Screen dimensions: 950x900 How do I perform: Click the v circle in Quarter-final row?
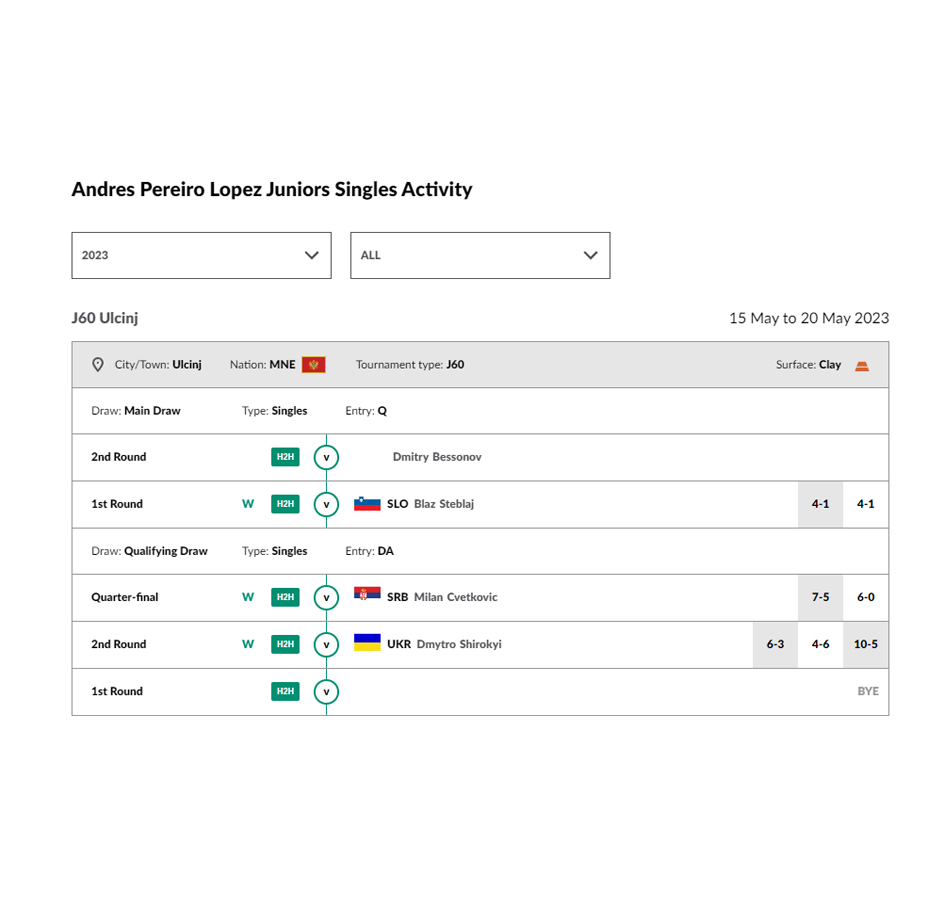pyautogui.click(x=326, y=597)
